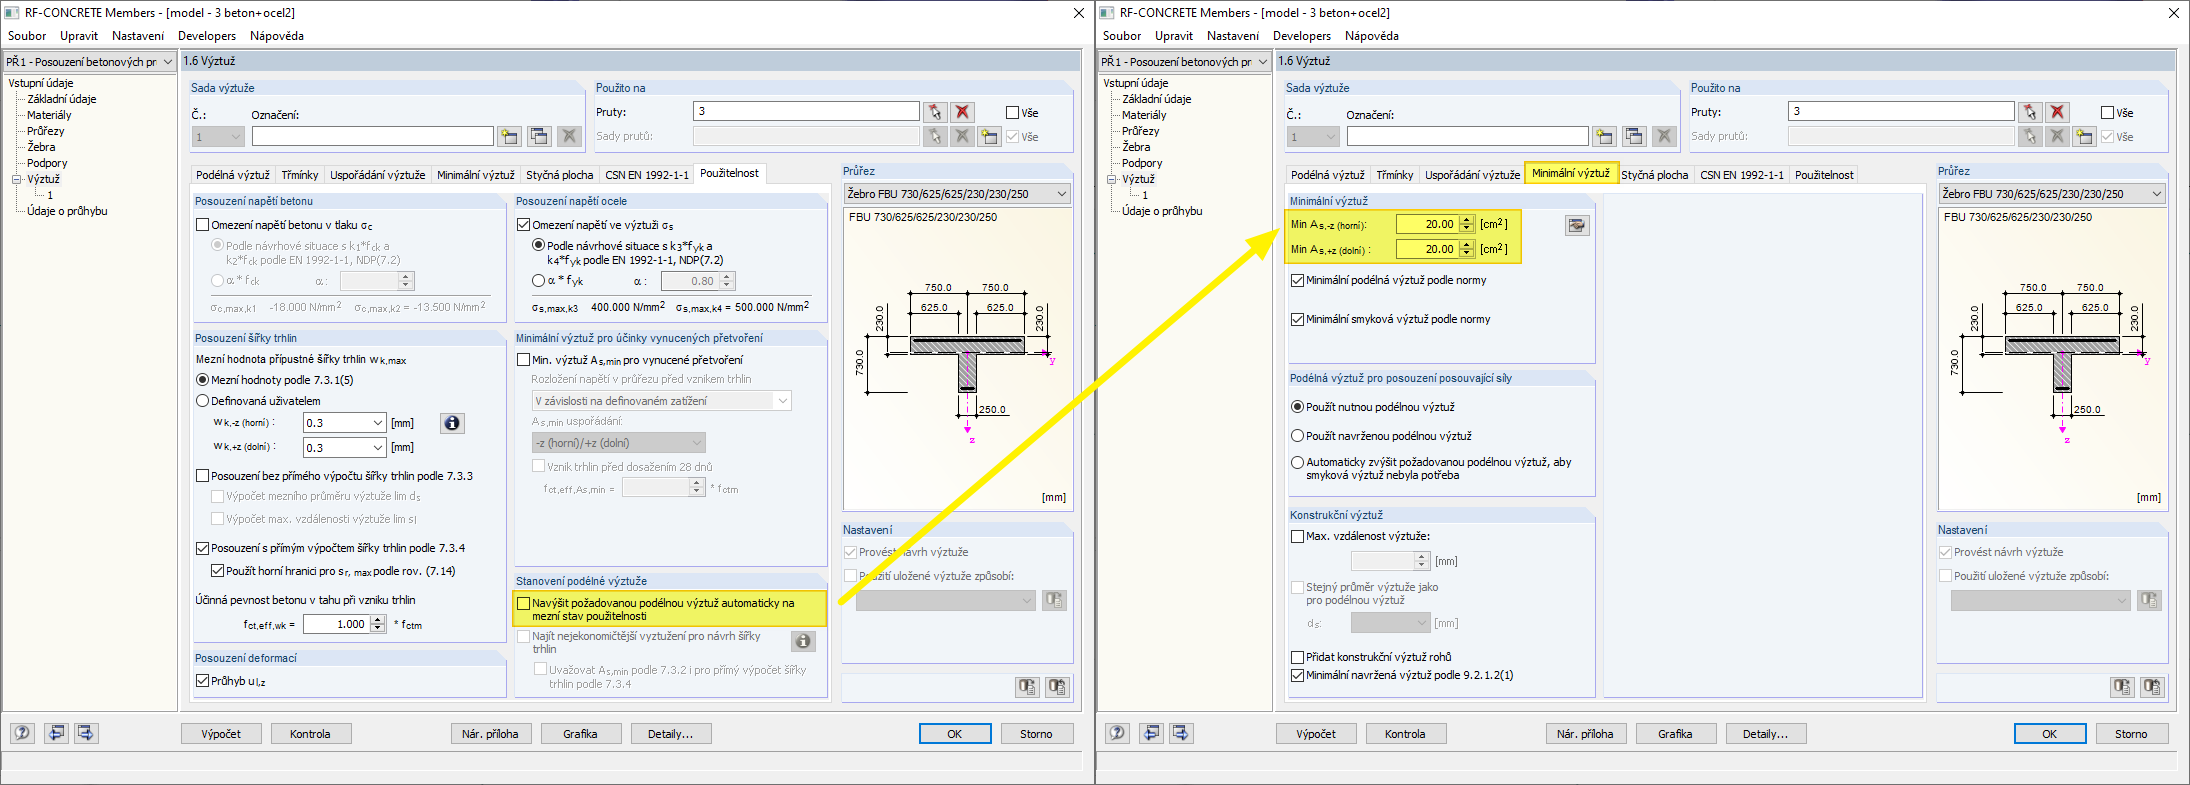Uncheck Omezení napětí ve výztuži checkbox
This screenshot has width=2190, height=785.
[523, 225]
